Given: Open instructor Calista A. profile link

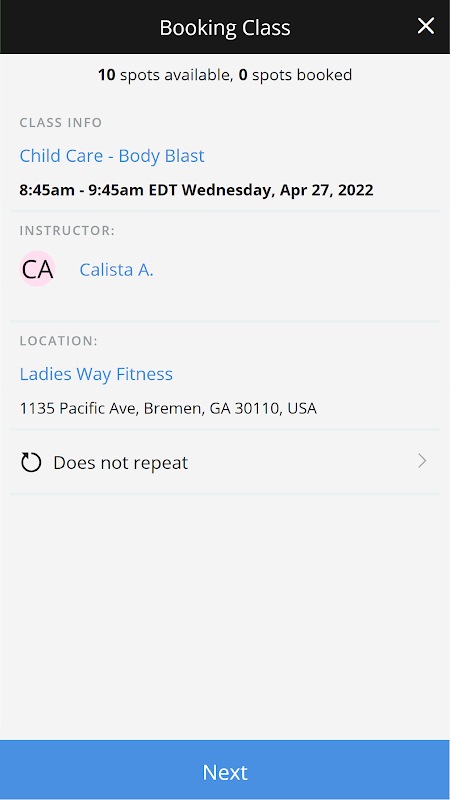Looking at the screenshot, I should tap(116, 269).
